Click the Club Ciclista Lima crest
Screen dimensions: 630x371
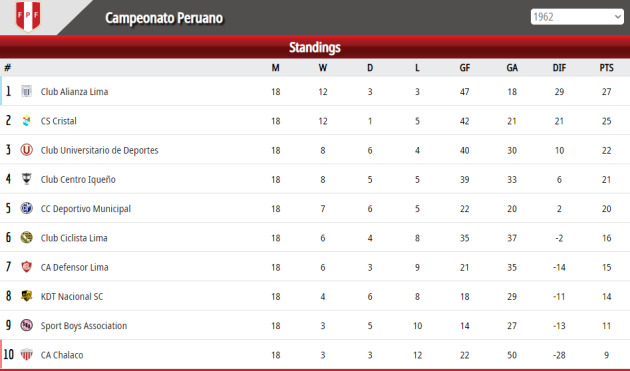(x=27, y=238)
